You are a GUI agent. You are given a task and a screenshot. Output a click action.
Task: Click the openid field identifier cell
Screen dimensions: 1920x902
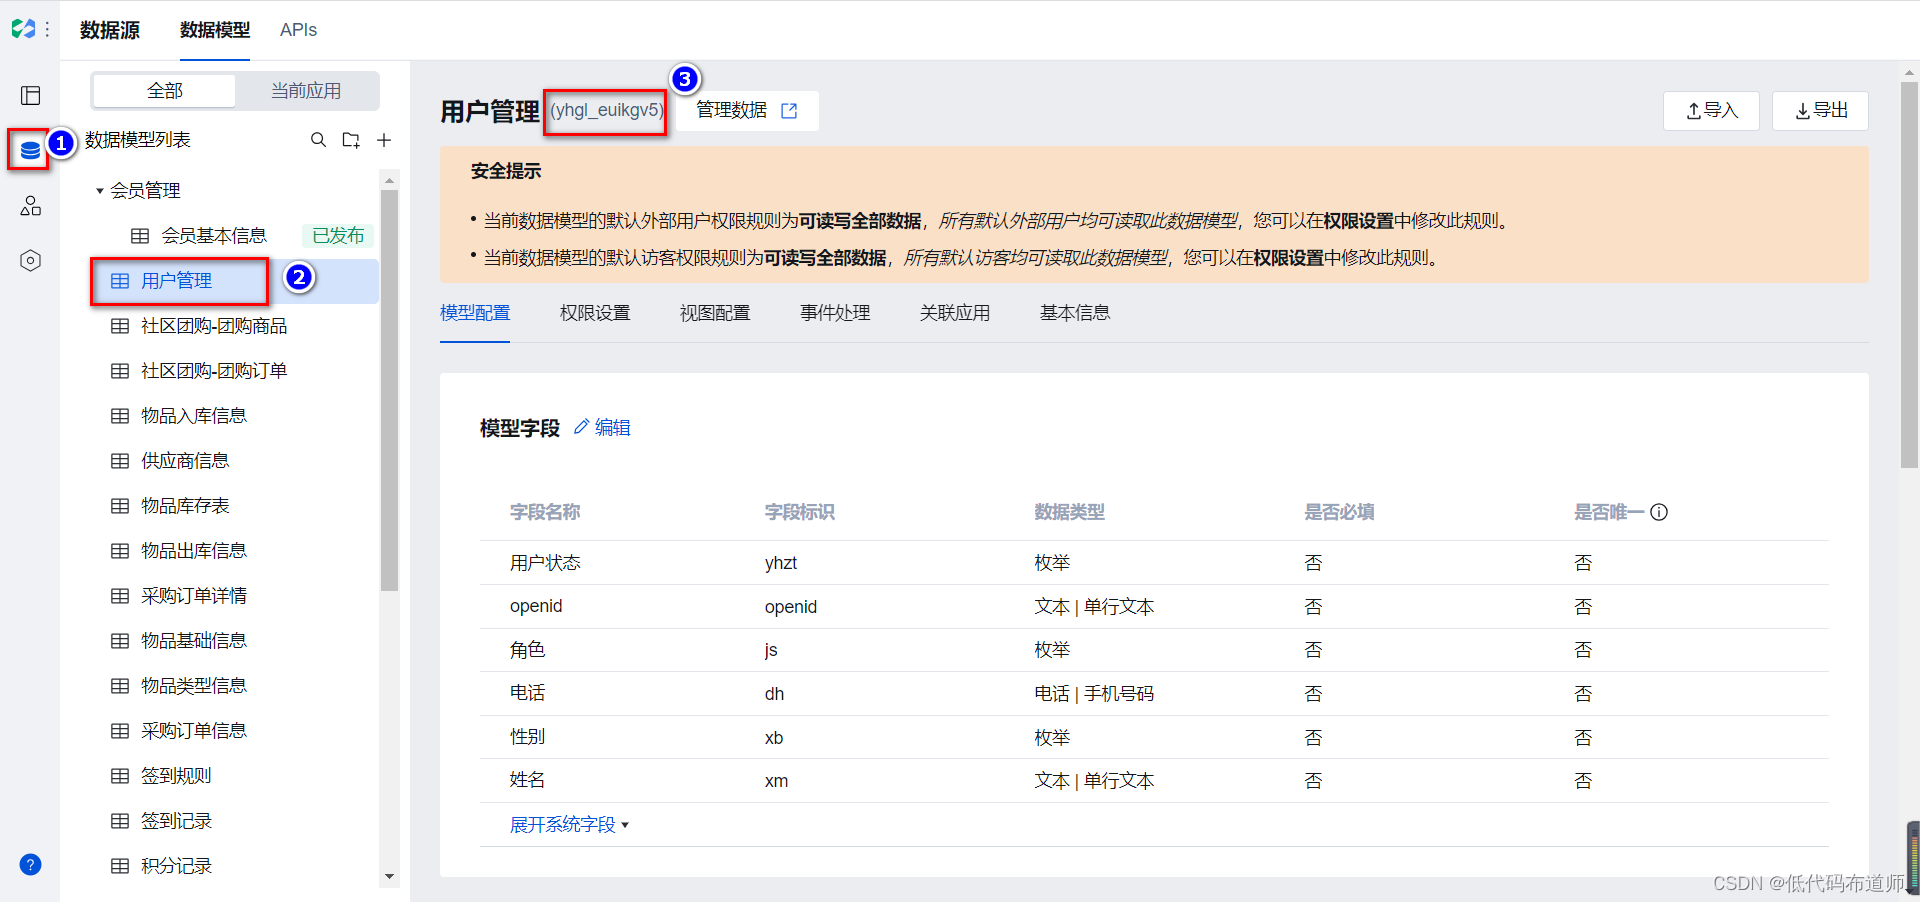791,607
